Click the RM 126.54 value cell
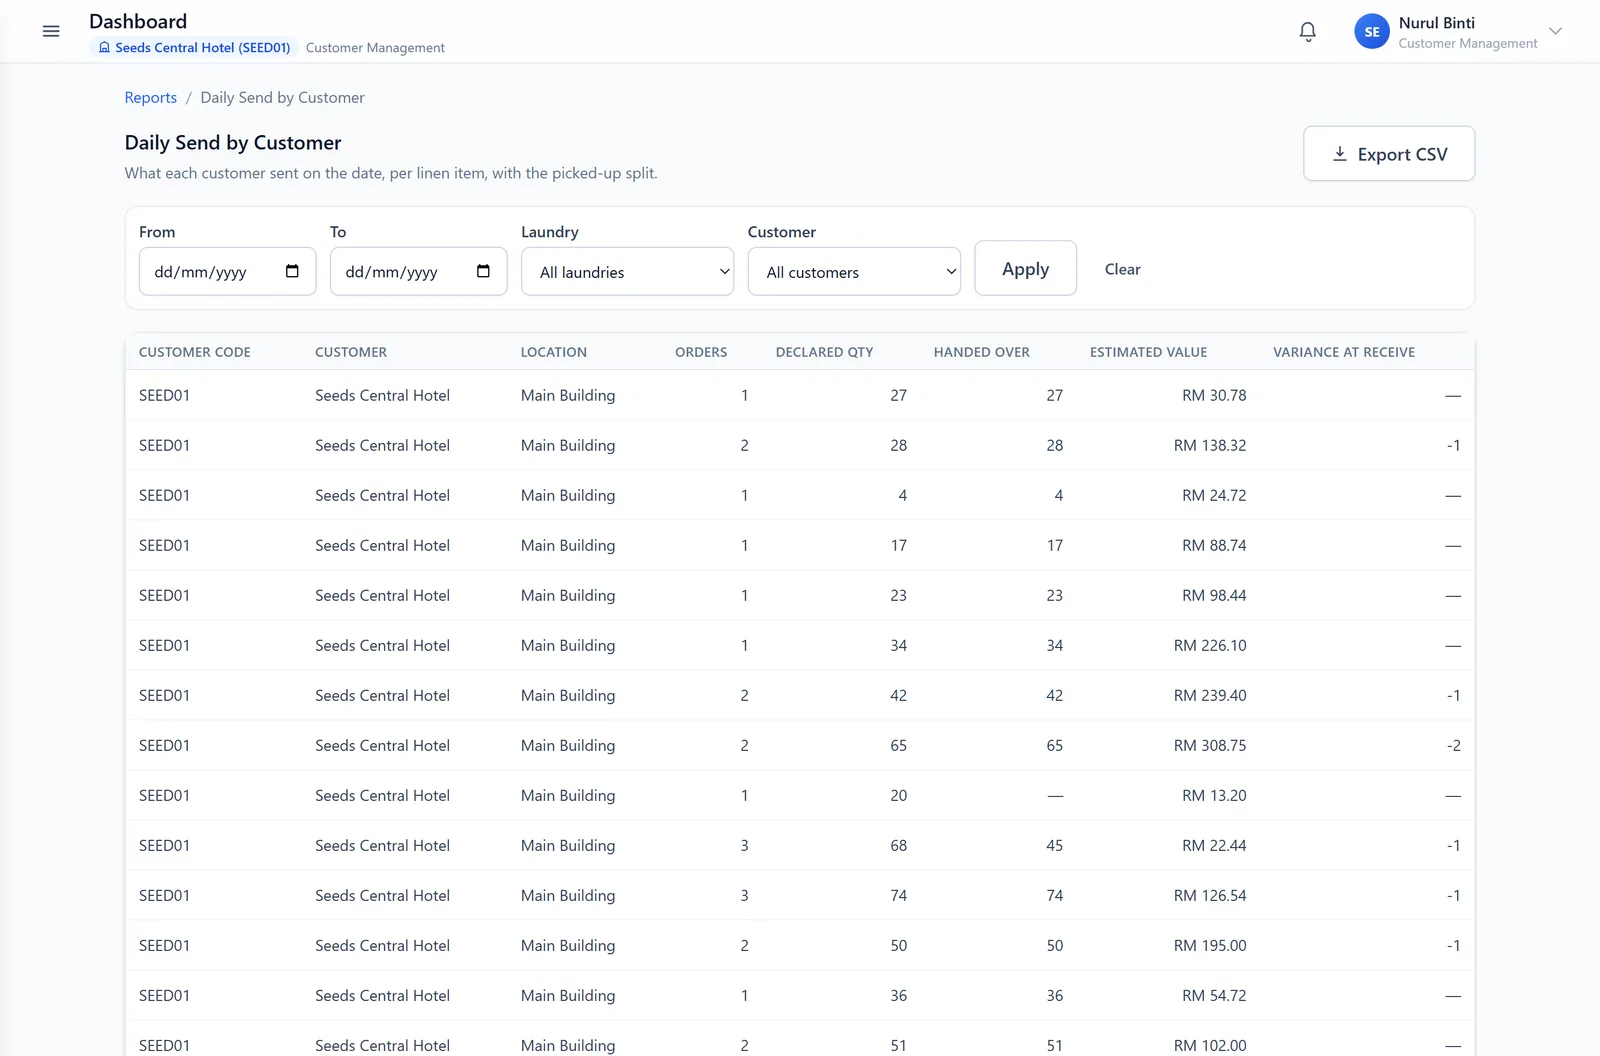This screenshot has height=1056, width=1600. 1210,895
